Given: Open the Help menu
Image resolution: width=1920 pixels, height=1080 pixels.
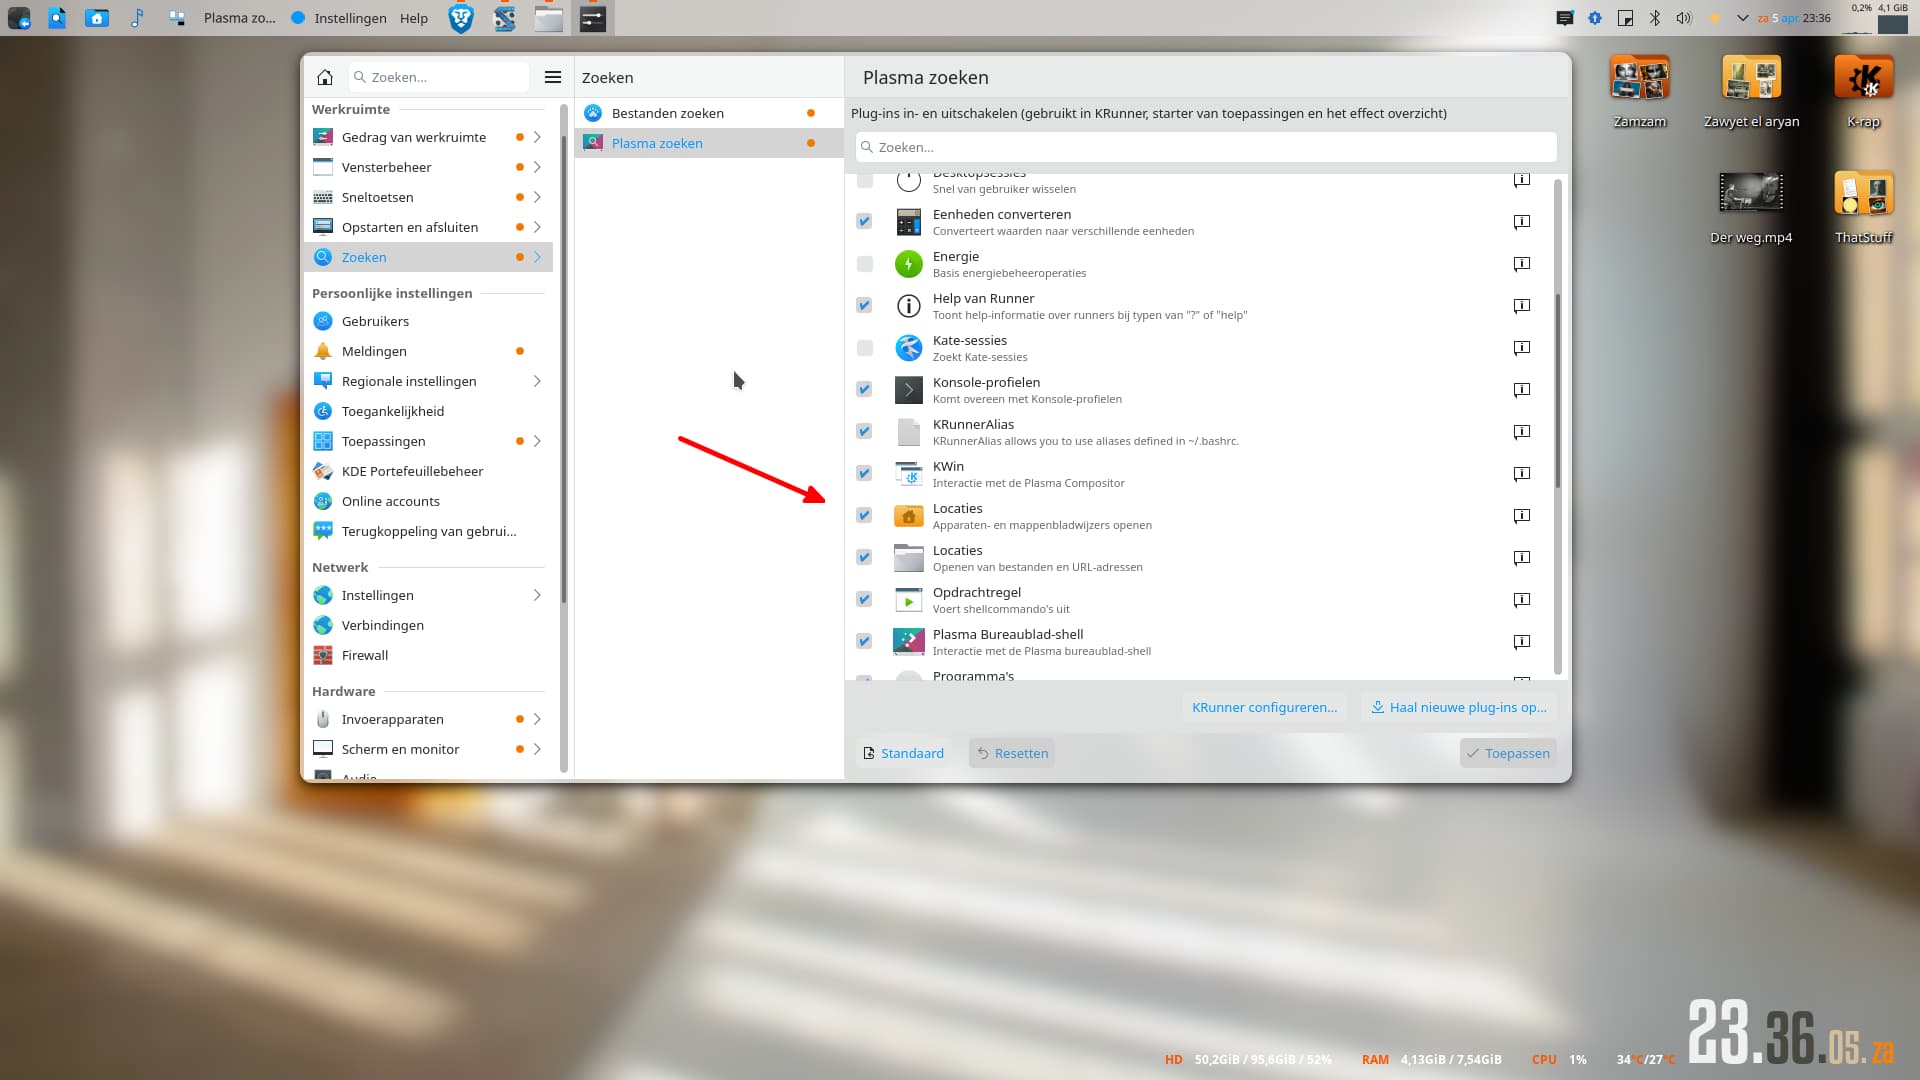Looking at the screenshot, I should pyautogui.click(x=414, y=18).
